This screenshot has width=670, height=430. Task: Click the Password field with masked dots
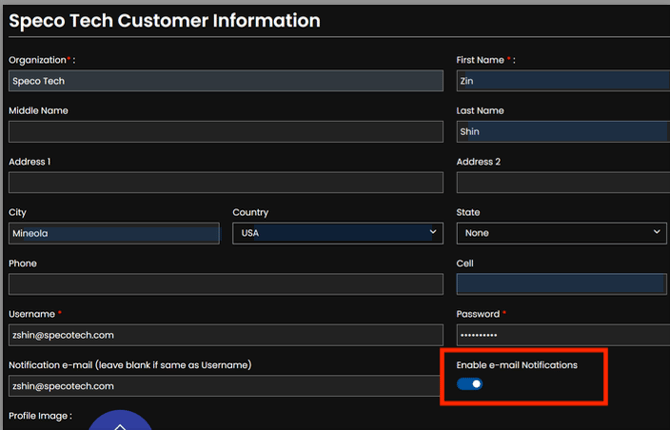[x=563, y=335]
